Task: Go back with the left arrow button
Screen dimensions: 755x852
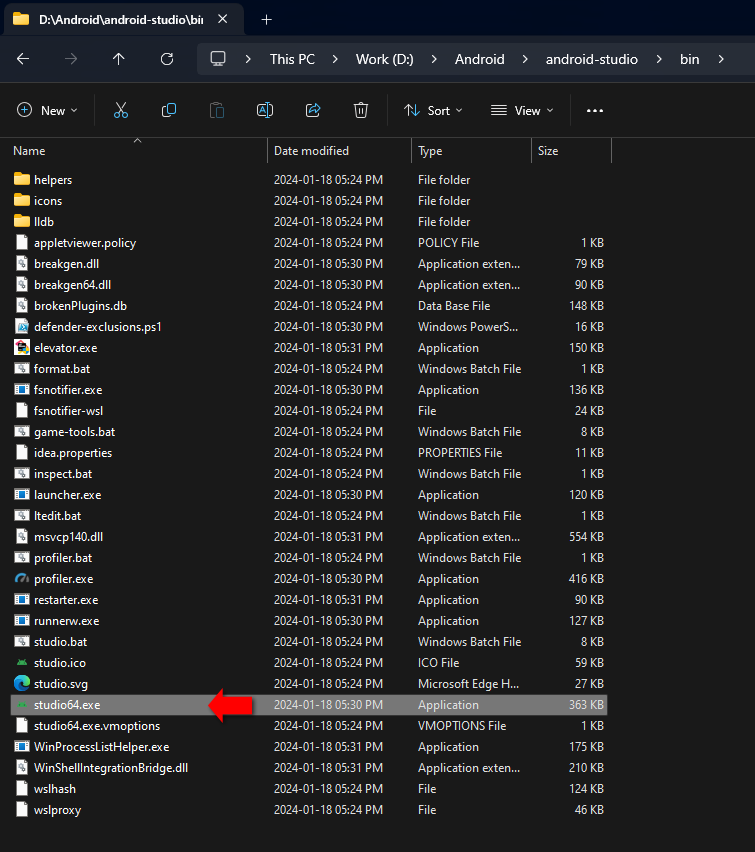Action: coord(23,59)
